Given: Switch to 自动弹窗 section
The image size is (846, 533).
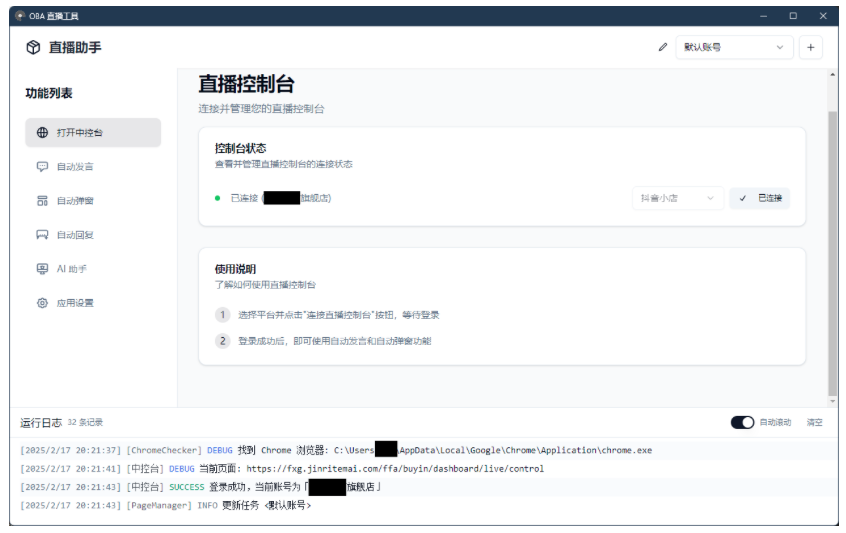Looking at the screenshot, I should click(93, 201).
